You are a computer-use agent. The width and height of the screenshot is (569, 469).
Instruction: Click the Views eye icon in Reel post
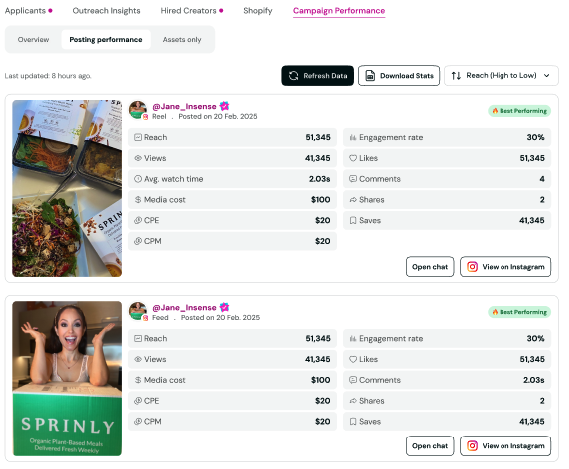[138, 158]
